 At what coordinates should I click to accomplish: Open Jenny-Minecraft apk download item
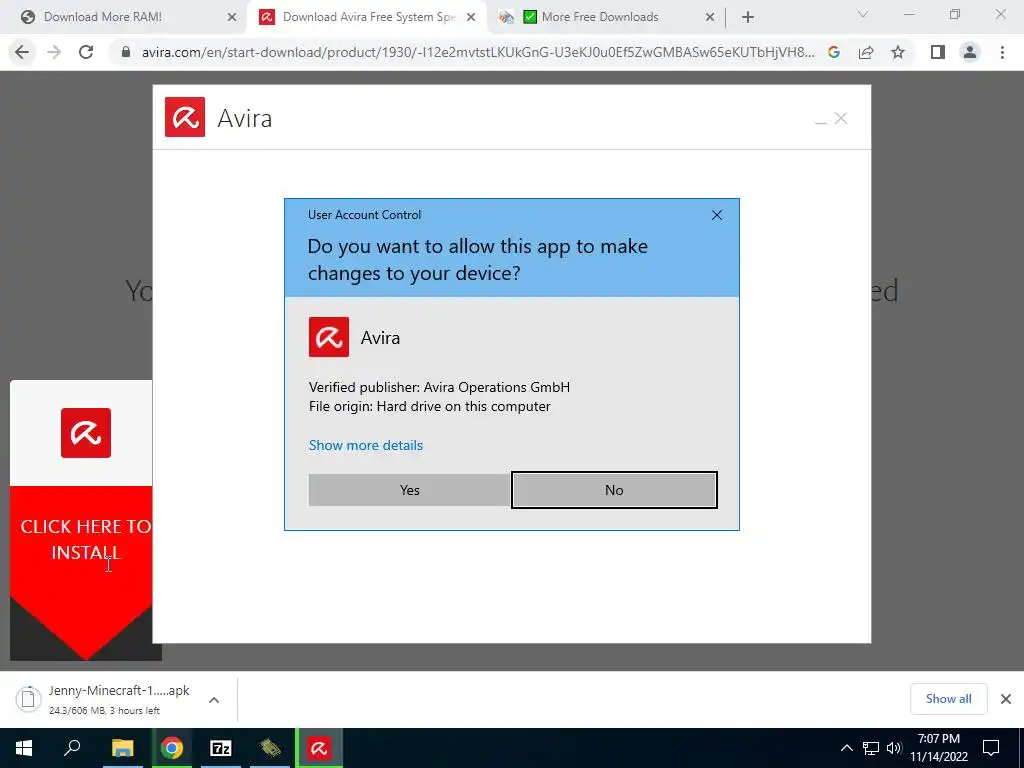tap(104, 699)
